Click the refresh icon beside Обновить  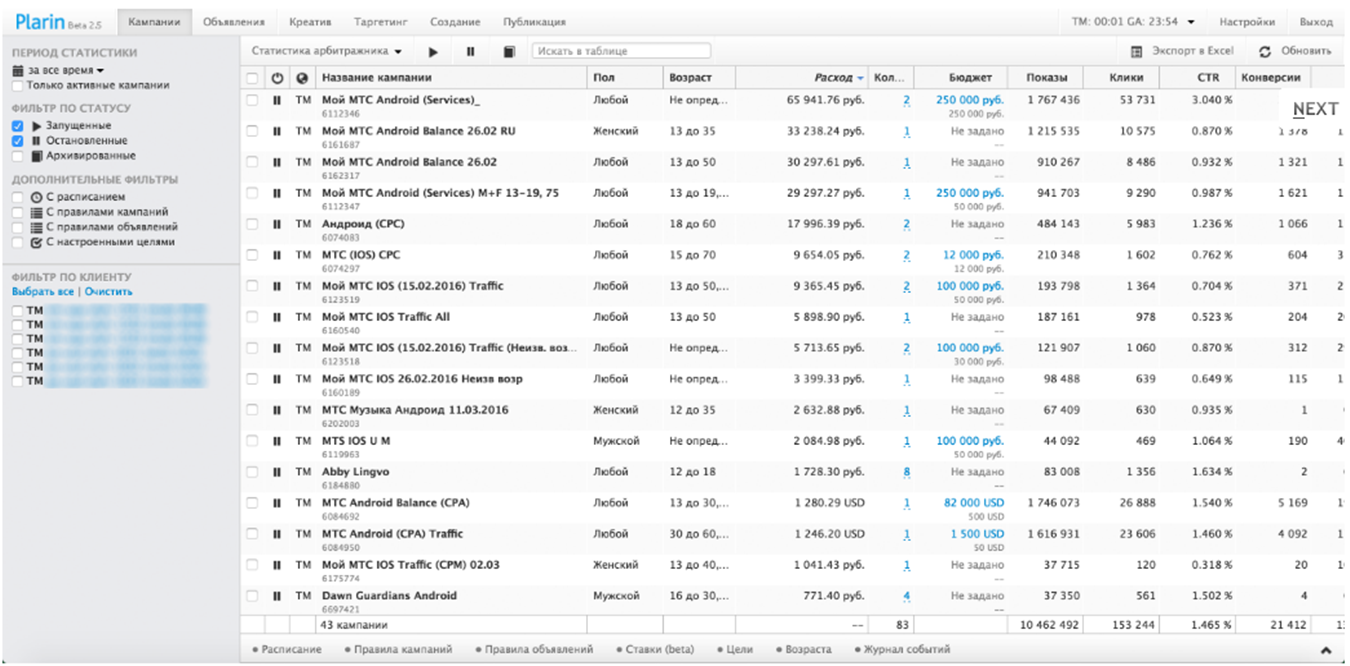tap(1265, 51)
